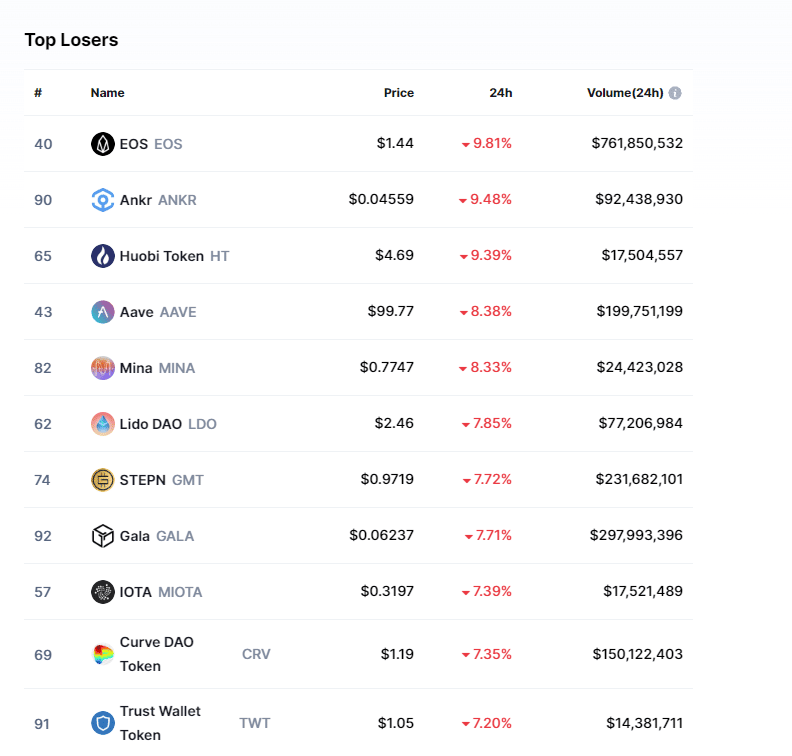Sort by the # rank column header
The width and height of the screenshot is (792, 756).
38,93
